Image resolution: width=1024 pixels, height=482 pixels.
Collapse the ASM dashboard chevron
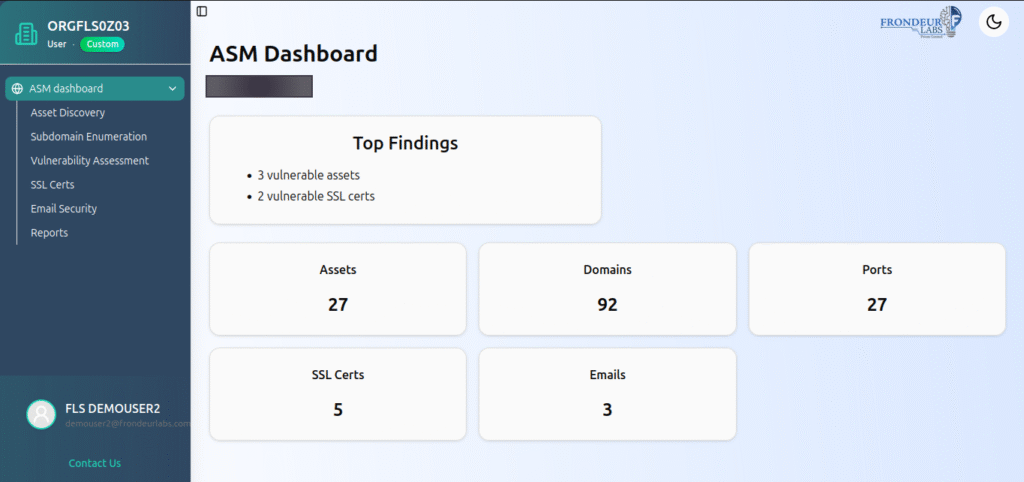click(x=172, y=89)
